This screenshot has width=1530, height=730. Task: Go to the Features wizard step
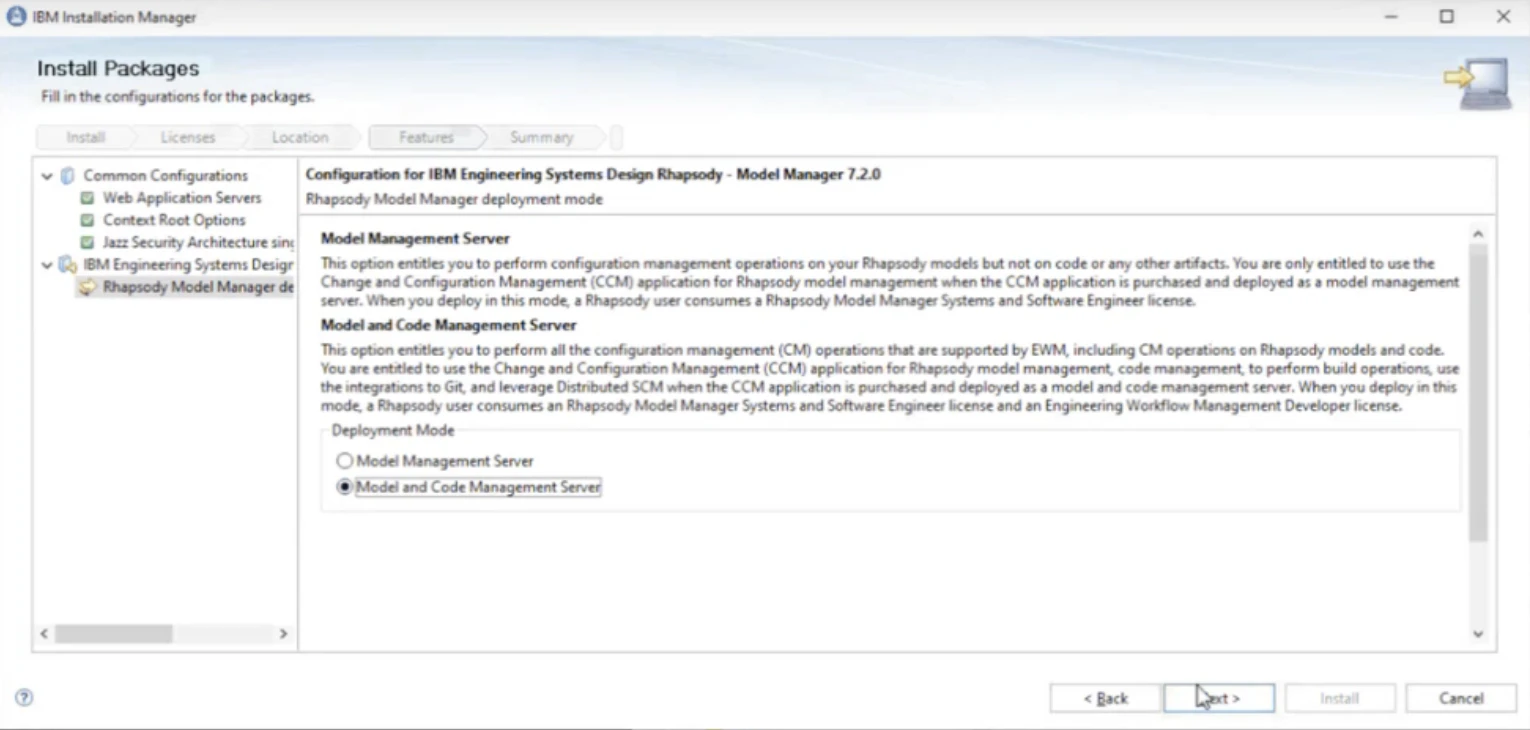click(x=426, y=137)
